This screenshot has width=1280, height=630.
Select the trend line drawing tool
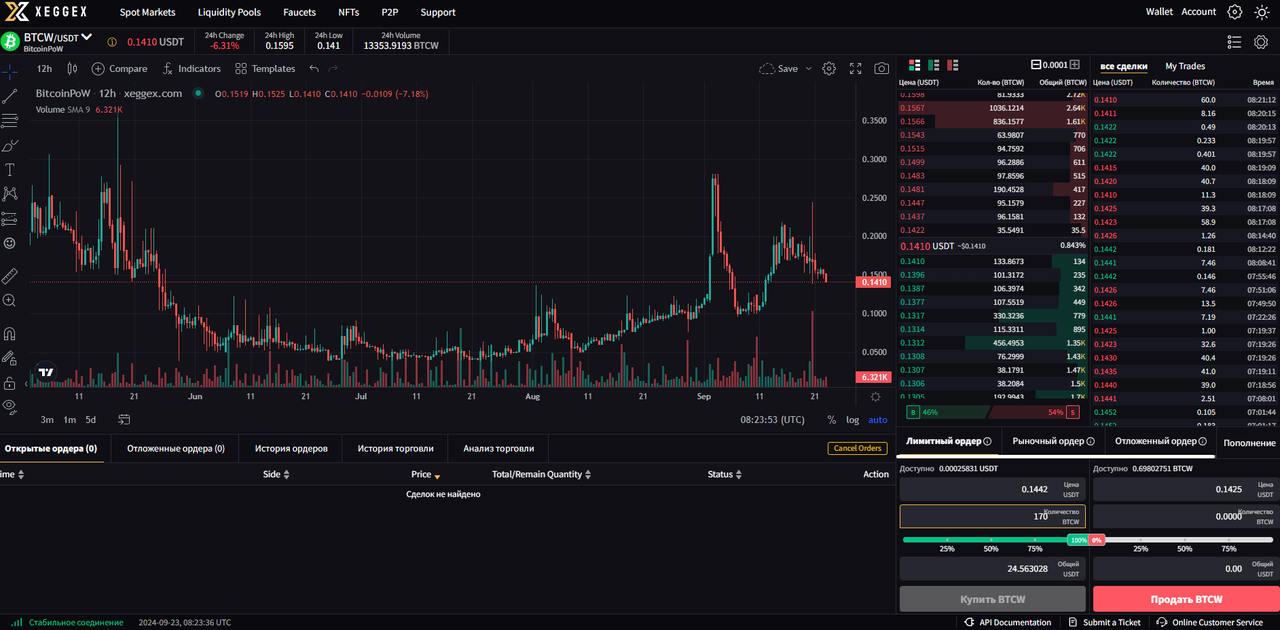coord(10,96)
